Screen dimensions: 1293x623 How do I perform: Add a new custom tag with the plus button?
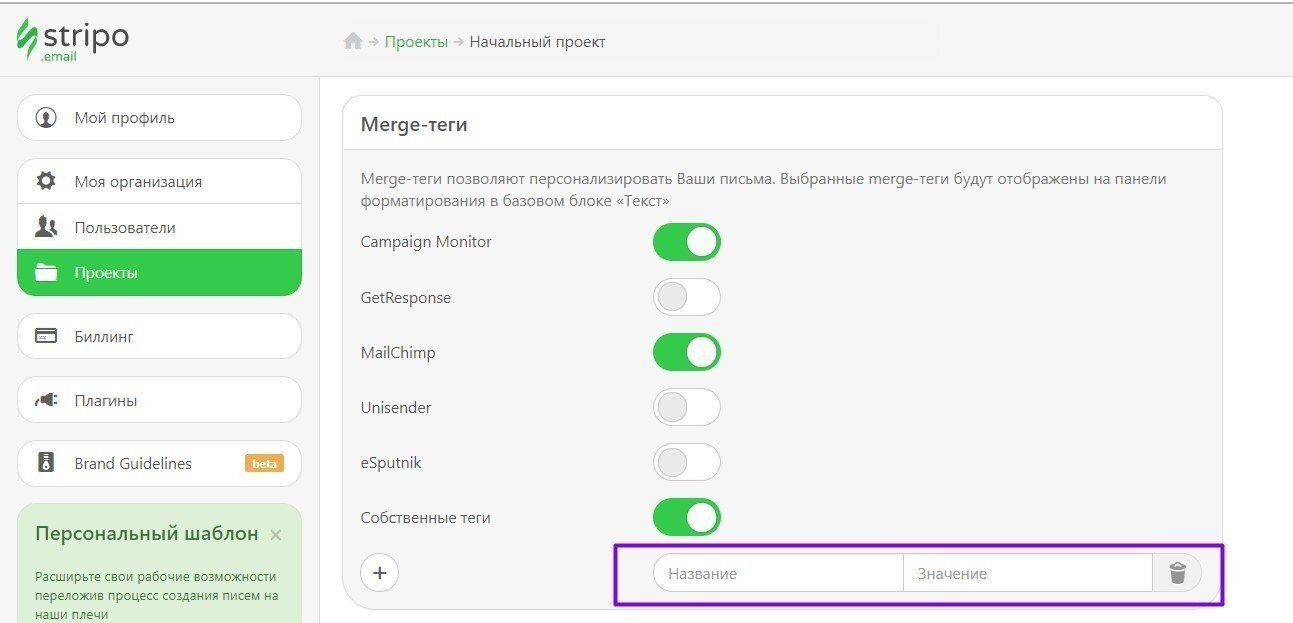click(379, 572)
